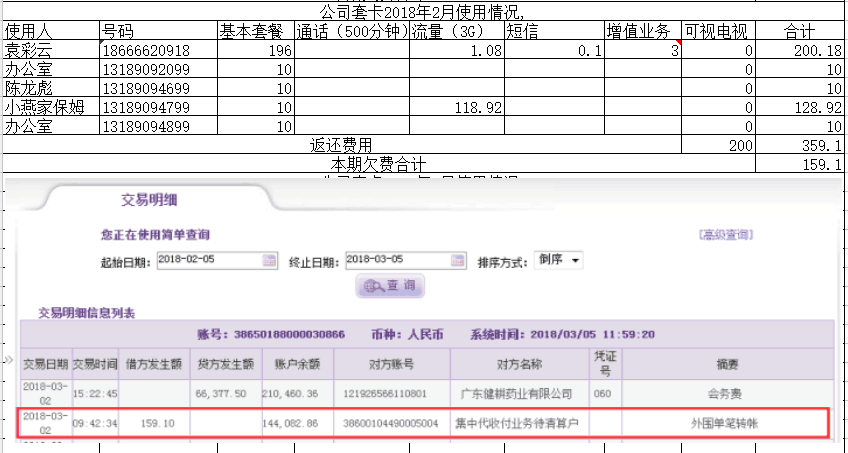848x453 pixels.
Task: Click the 账户余额 column header
Action: [x=296, y=363]
